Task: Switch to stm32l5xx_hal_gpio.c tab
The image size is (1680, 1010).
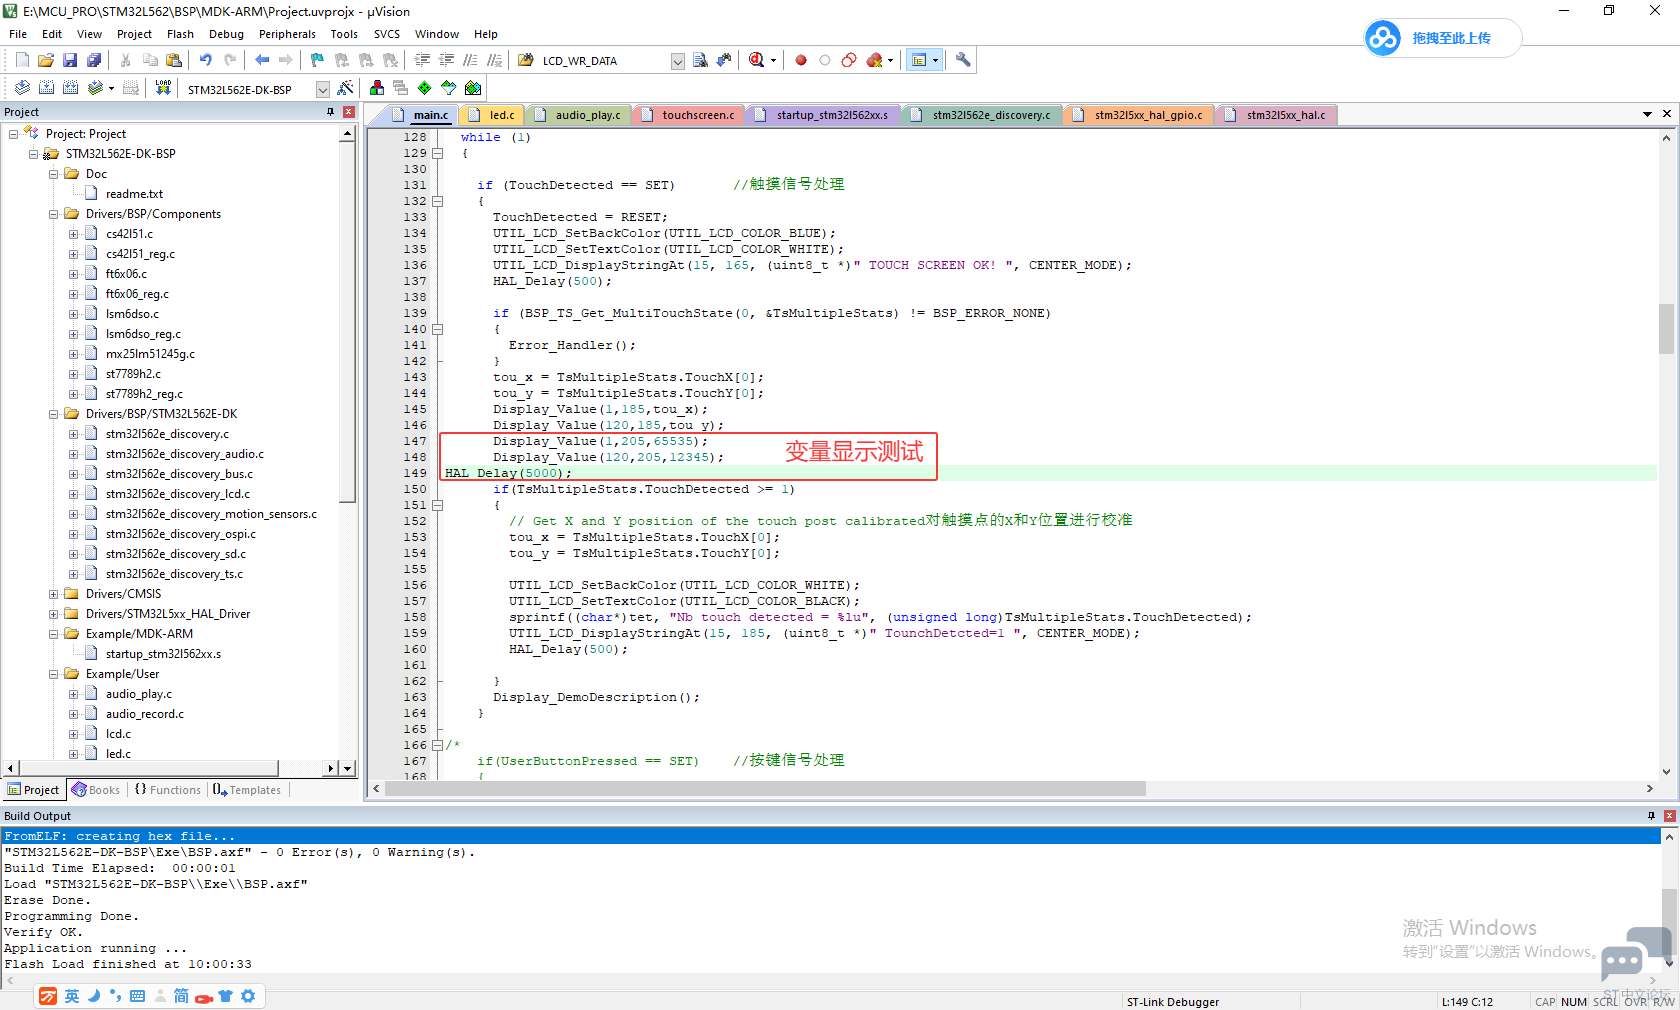Action: click(1139, 115)
